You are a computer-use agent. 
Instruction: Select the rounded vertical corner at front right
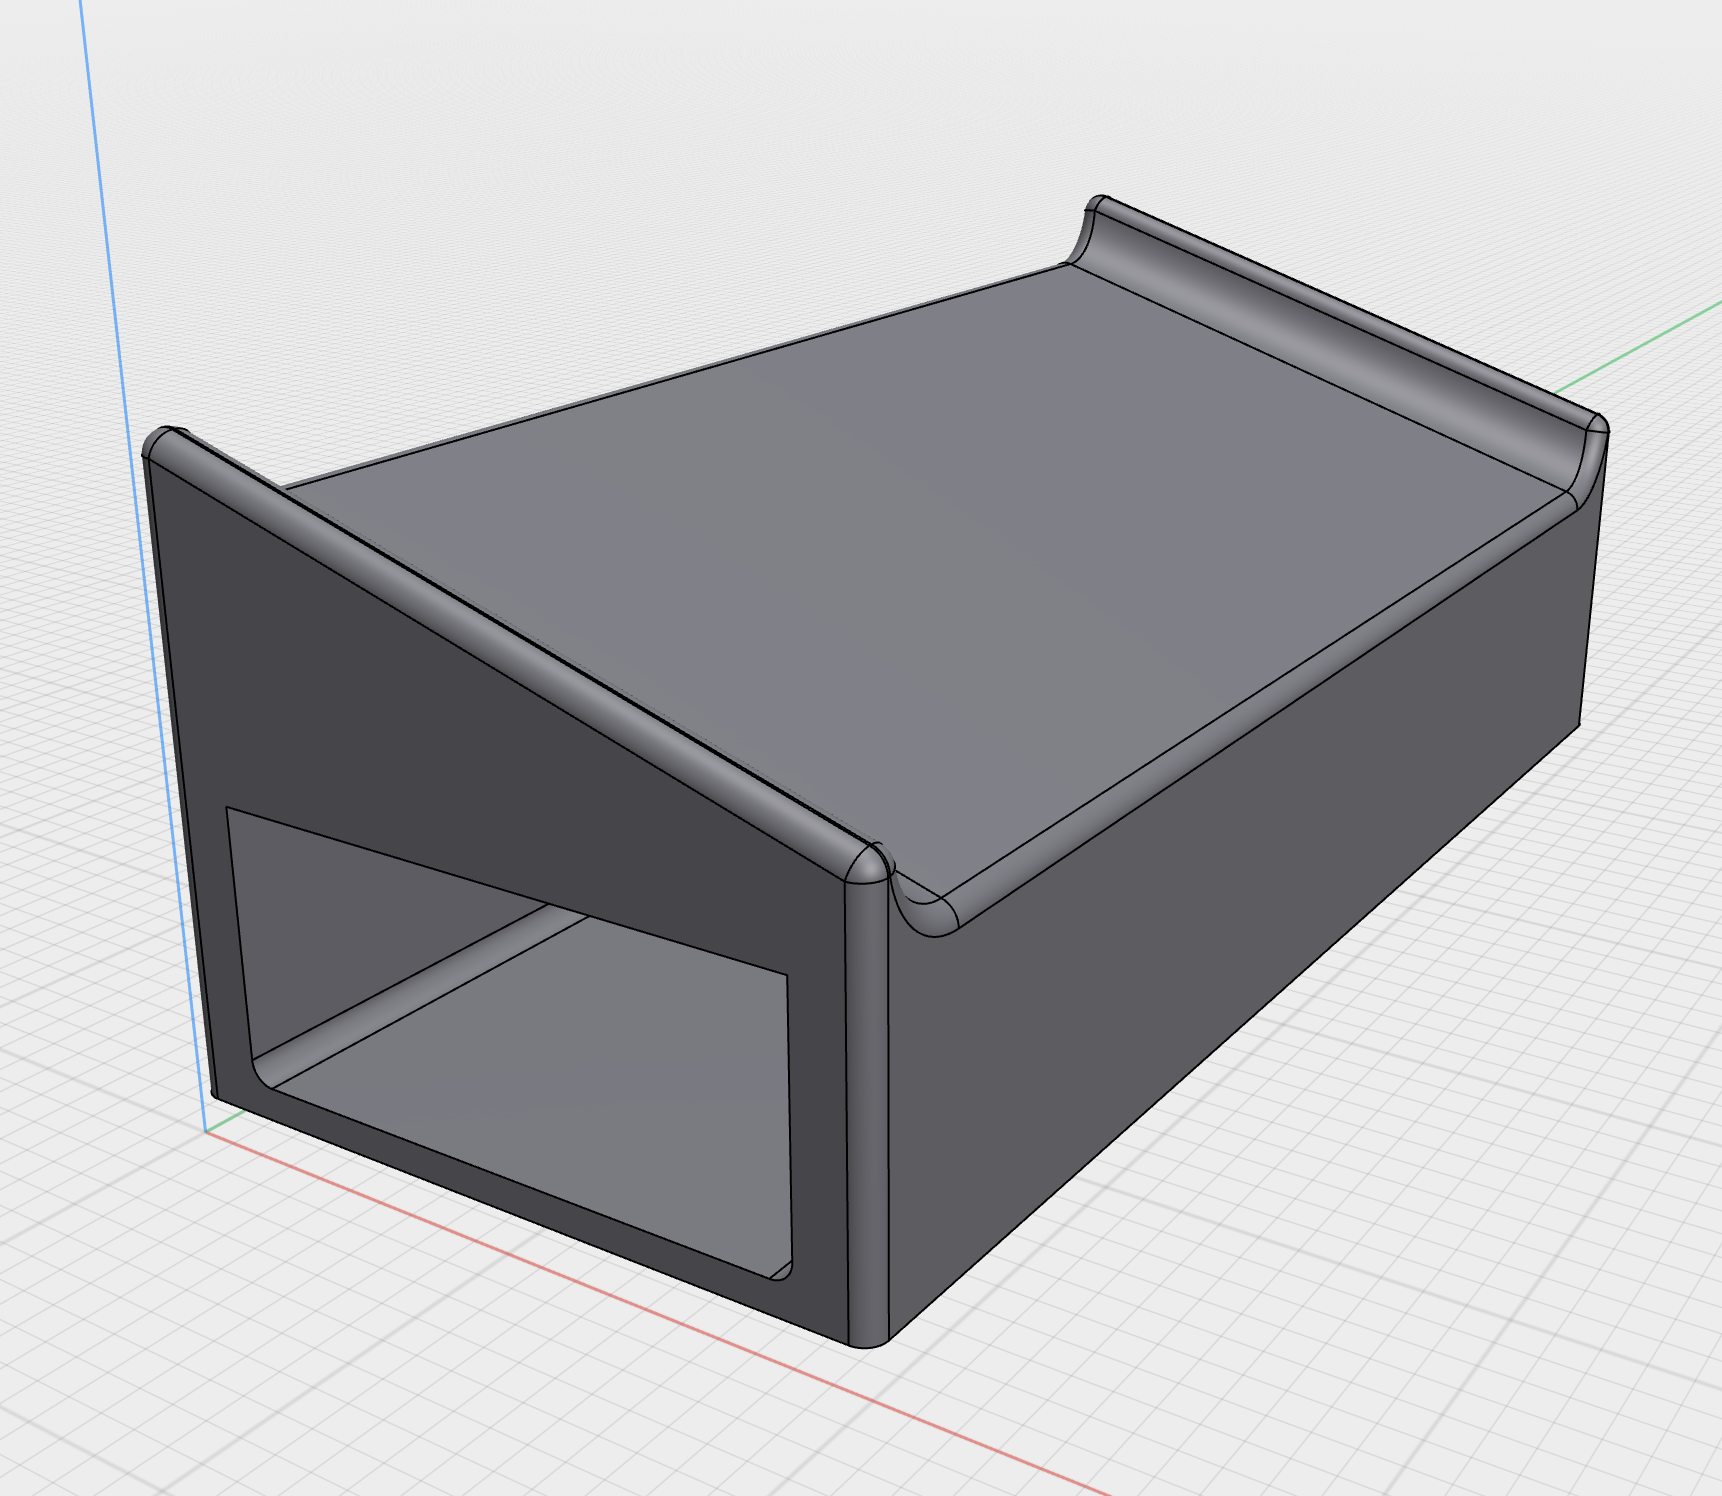coord(867,1110)
